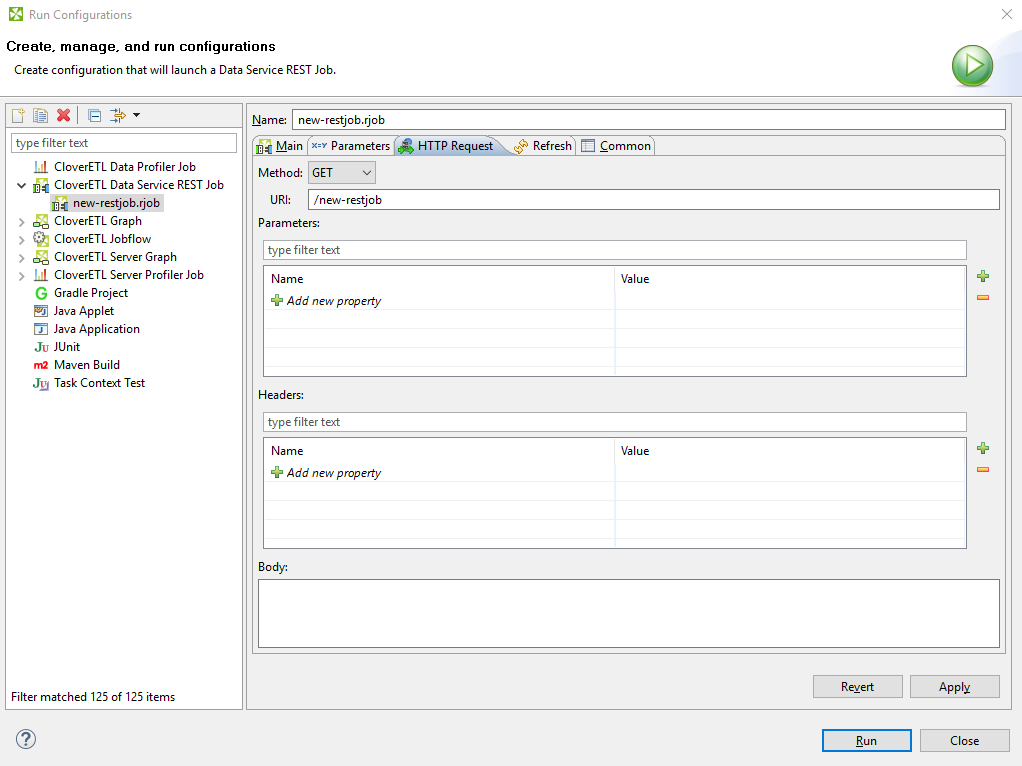This screenshot has width=1022, height=766.
Task: Switch to the HTTP Request tab
Action: click(x=447, y=146)
